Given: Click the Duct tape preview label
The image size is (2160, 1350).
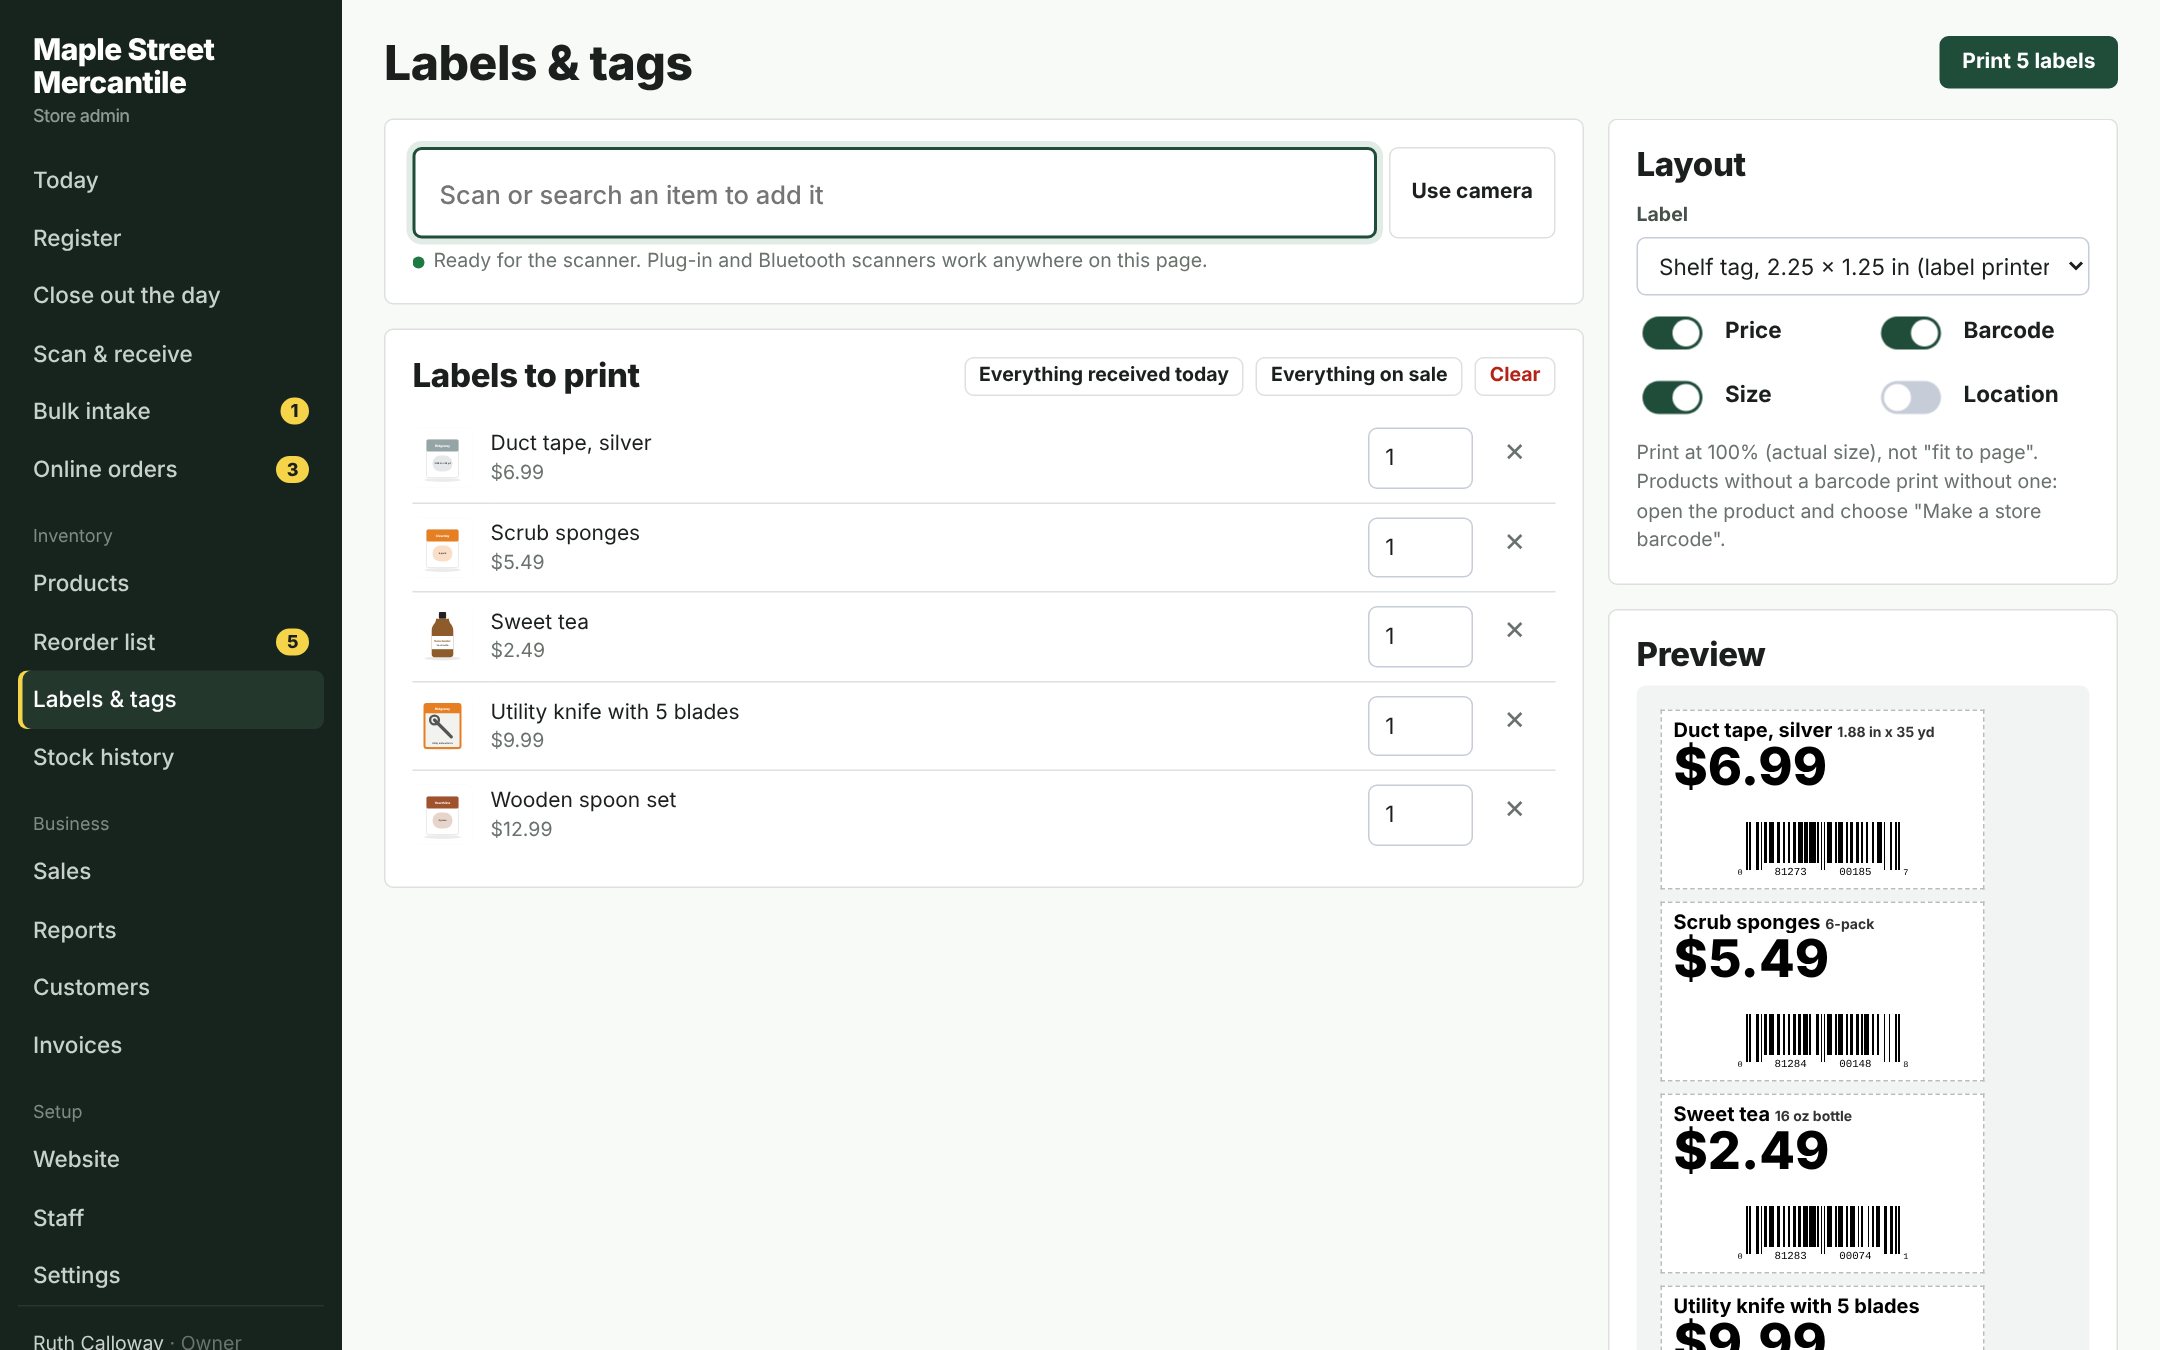Looking at the screenshot, I should click(x=1822, y=799).
